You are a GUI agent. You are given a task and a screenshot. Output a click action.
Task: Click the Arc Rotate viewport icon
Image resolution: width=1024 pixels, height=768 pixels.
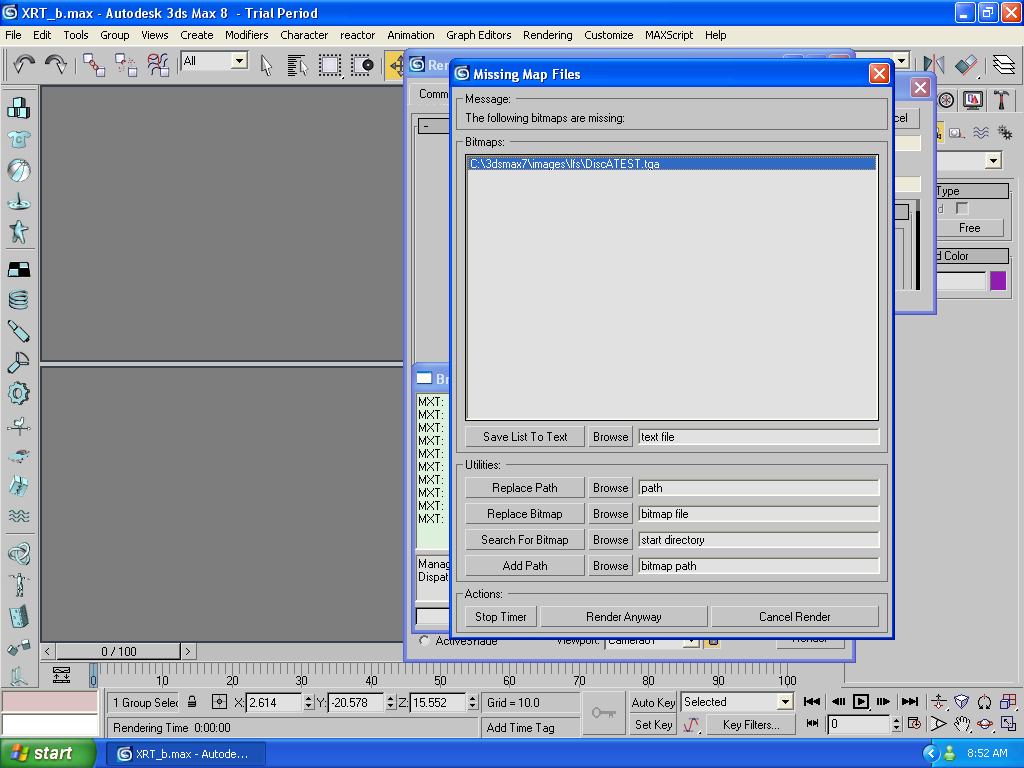pos(985,724)
